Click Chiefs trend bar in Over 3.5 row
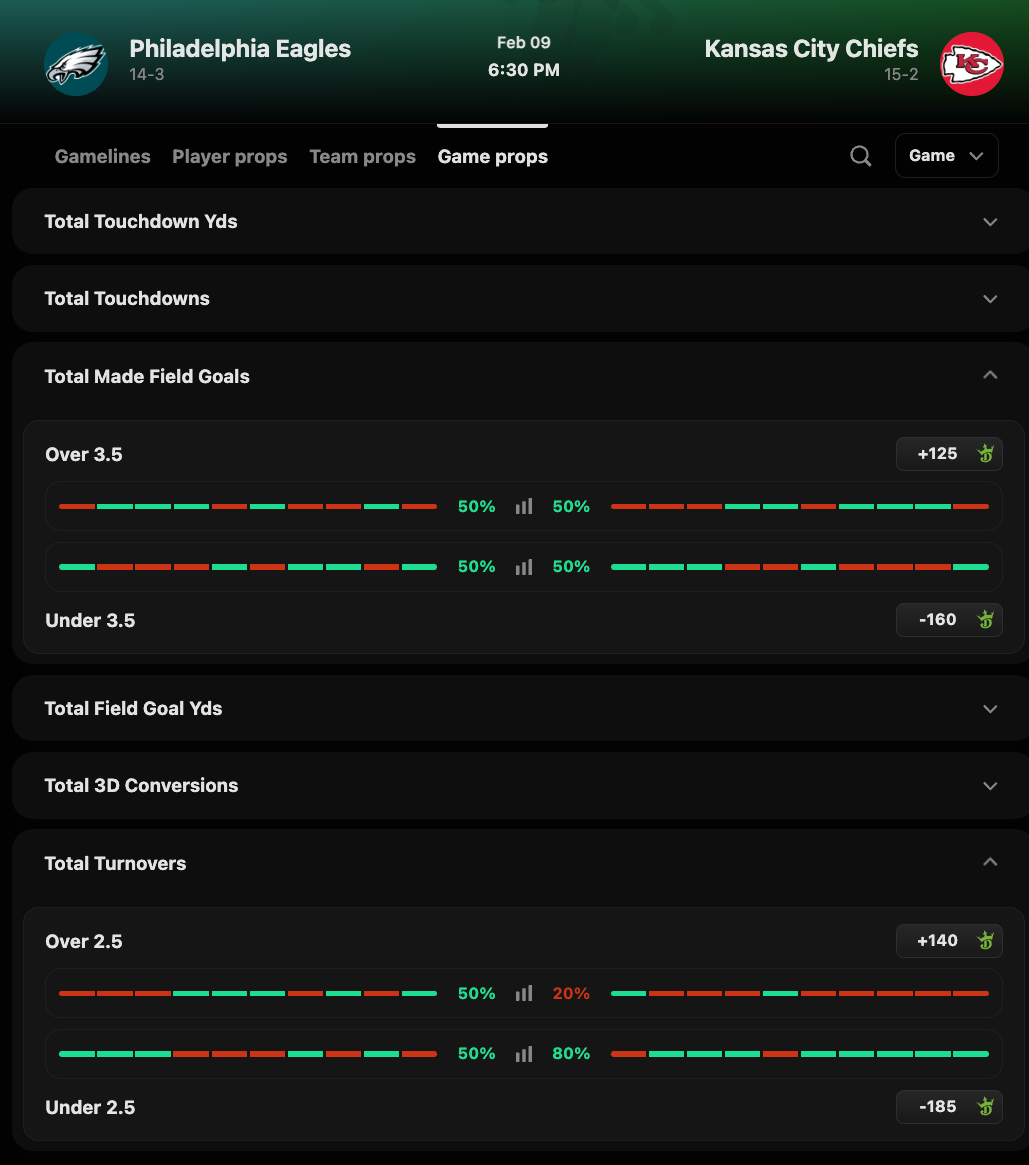 799,507
